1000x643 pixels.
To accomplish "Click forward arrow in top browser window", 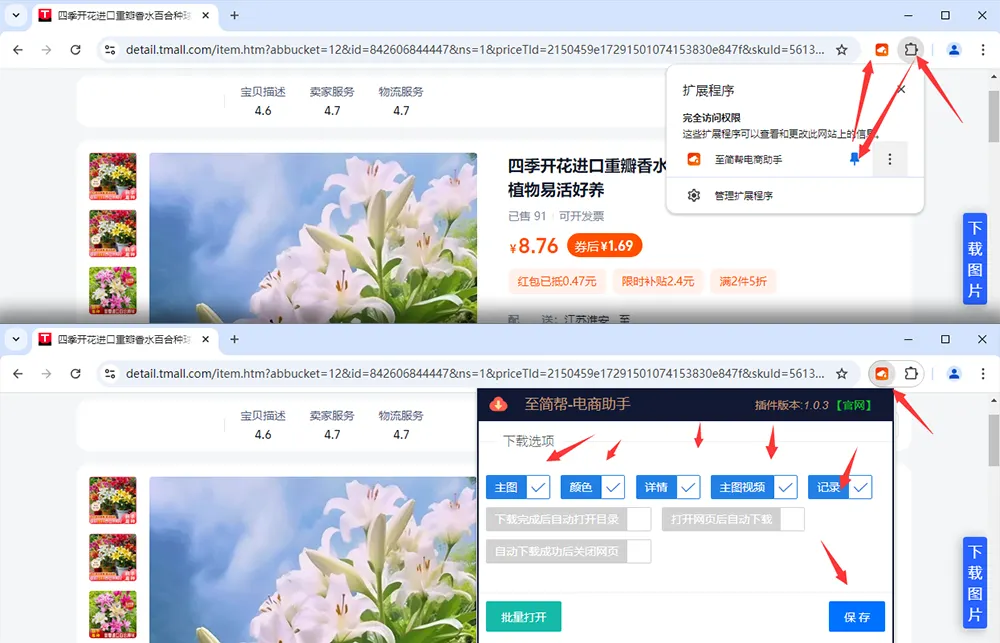I will [46, 50].
